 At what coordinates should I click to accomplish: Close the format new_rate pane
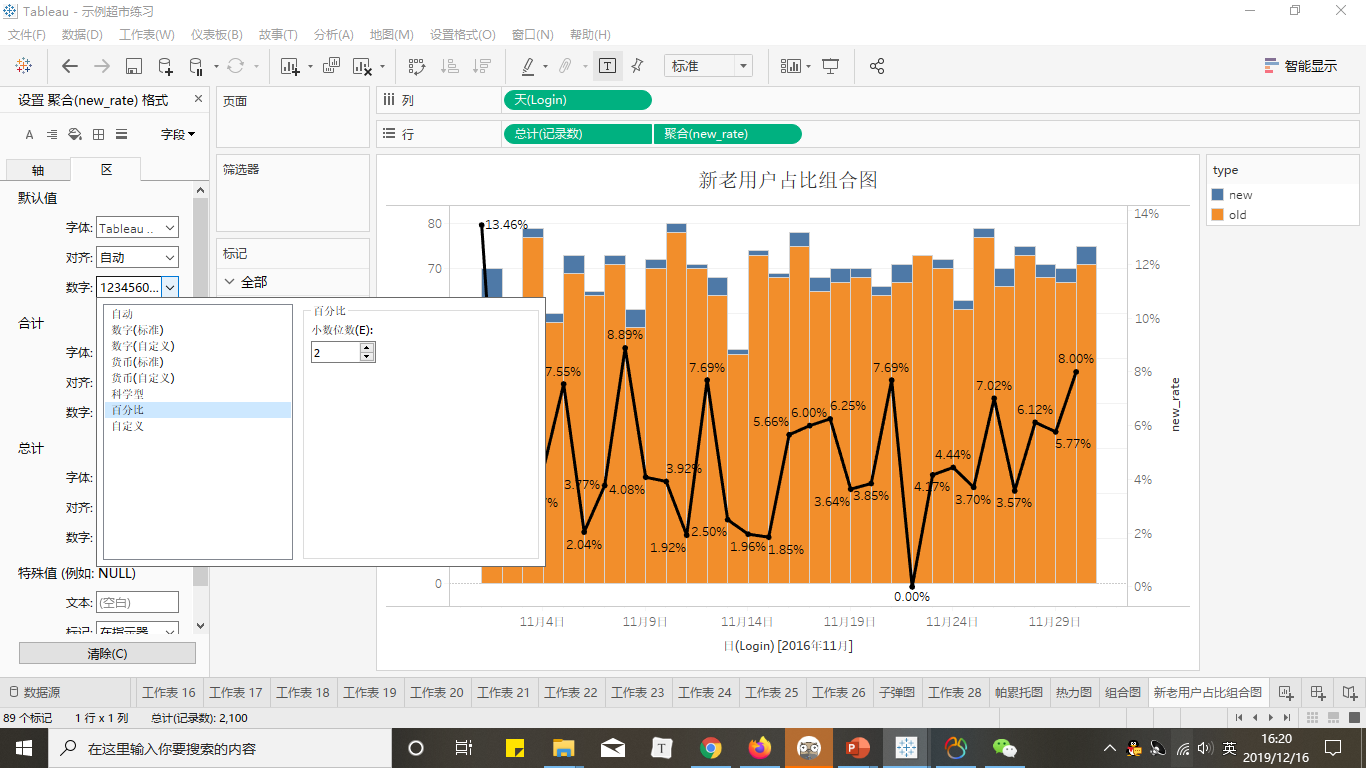click(198, 99)
